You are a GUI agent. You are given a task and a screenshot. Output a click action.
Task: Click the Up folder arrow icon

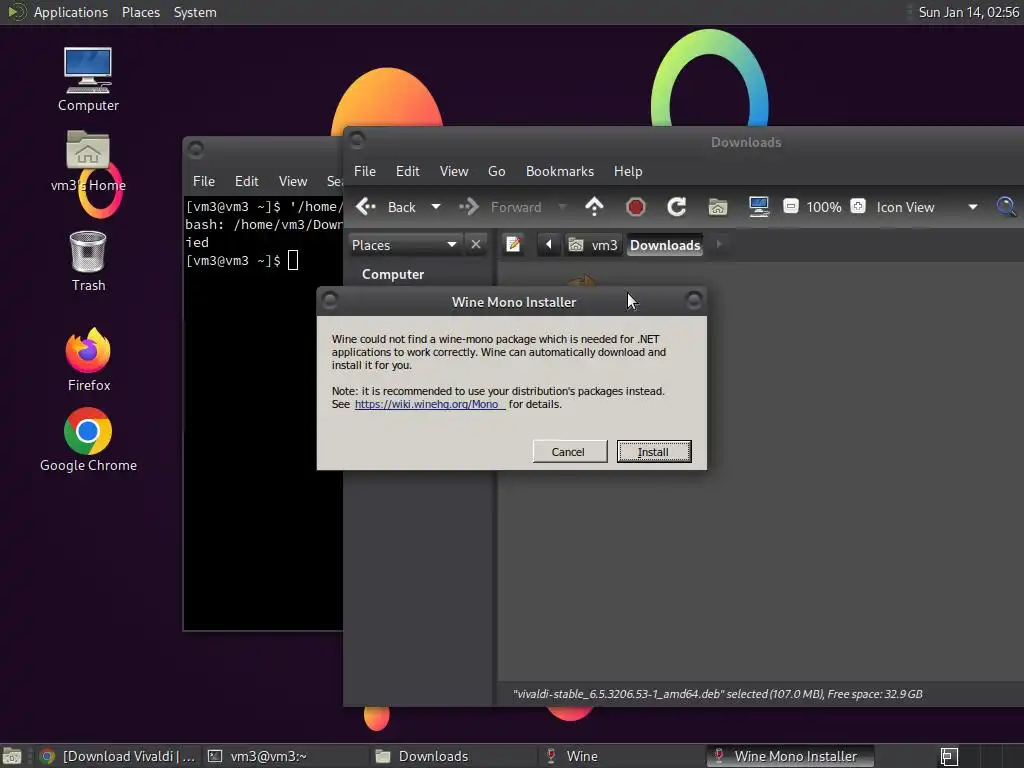click(x=594, y=207)
